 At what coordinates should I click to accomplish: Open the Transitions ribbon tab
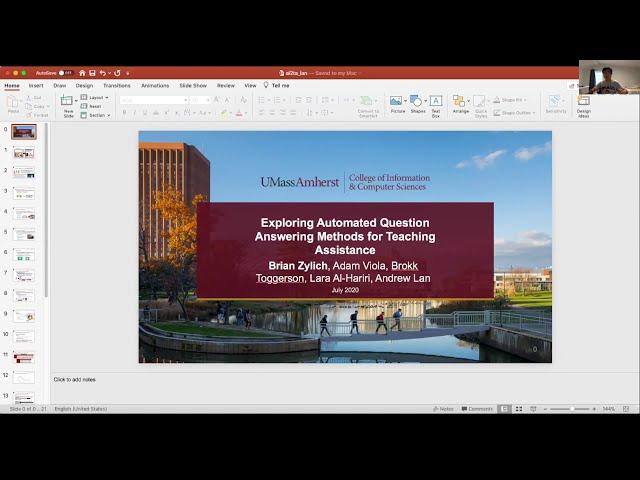[x=117, y=85]
